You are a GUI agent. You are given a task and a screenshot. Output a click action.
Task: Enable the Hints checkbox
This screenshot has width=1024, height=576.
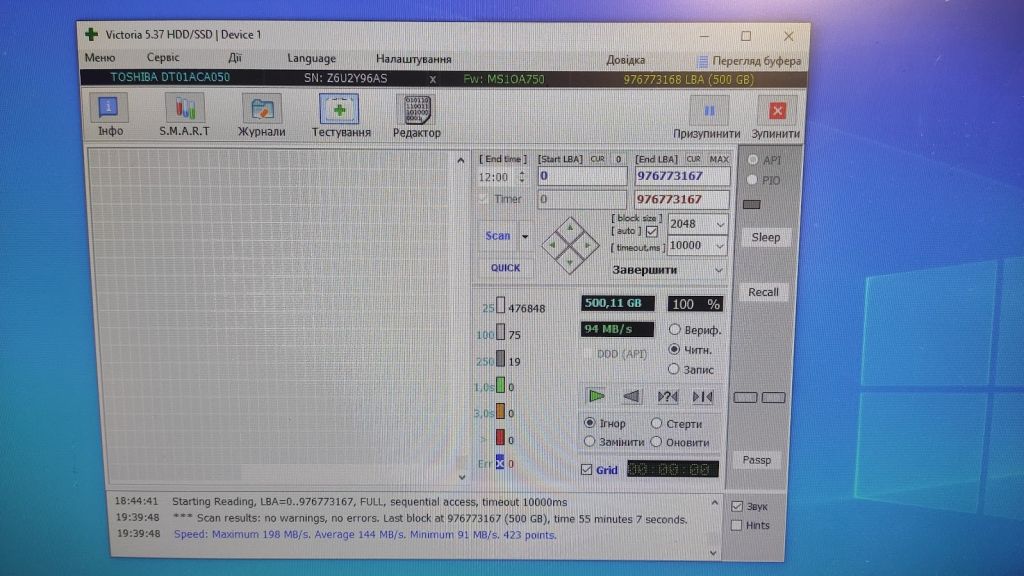point(737,525)
